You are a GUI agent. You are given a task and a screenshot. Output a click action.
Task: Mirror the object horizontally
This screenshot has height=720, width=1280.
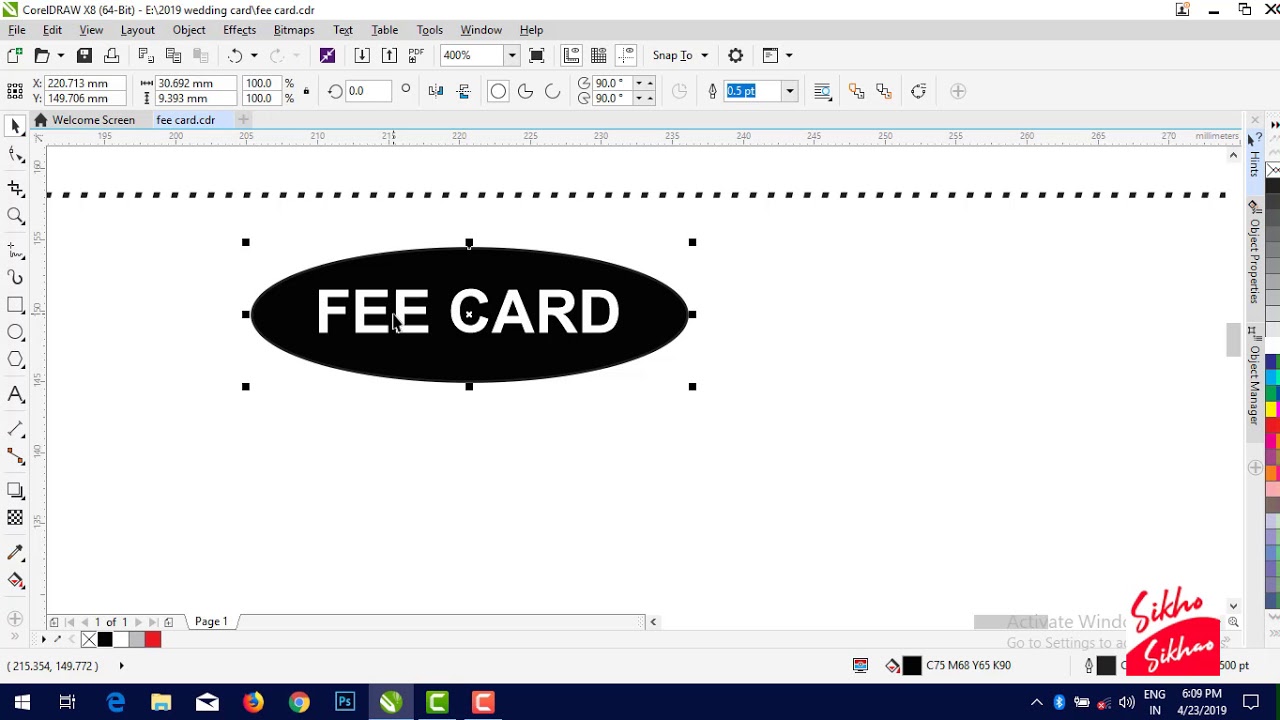[x=436, y=91]
